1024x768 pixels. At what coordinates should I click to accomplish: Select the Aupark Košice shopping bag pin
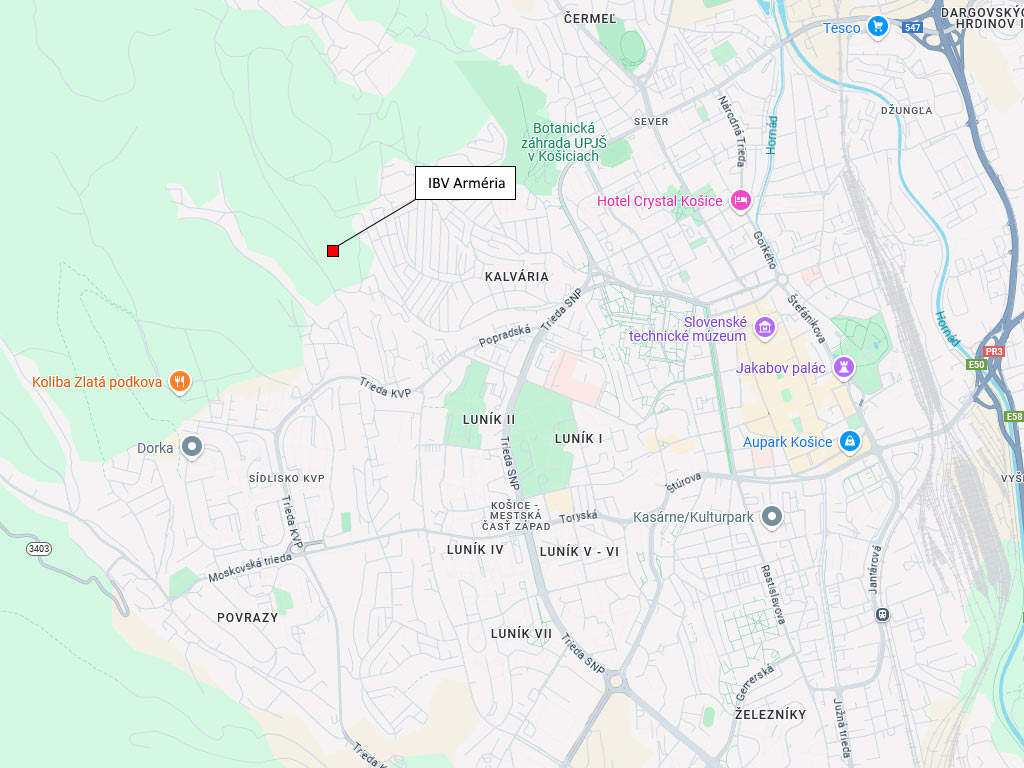pyautogui.click(x=850, y=441)
